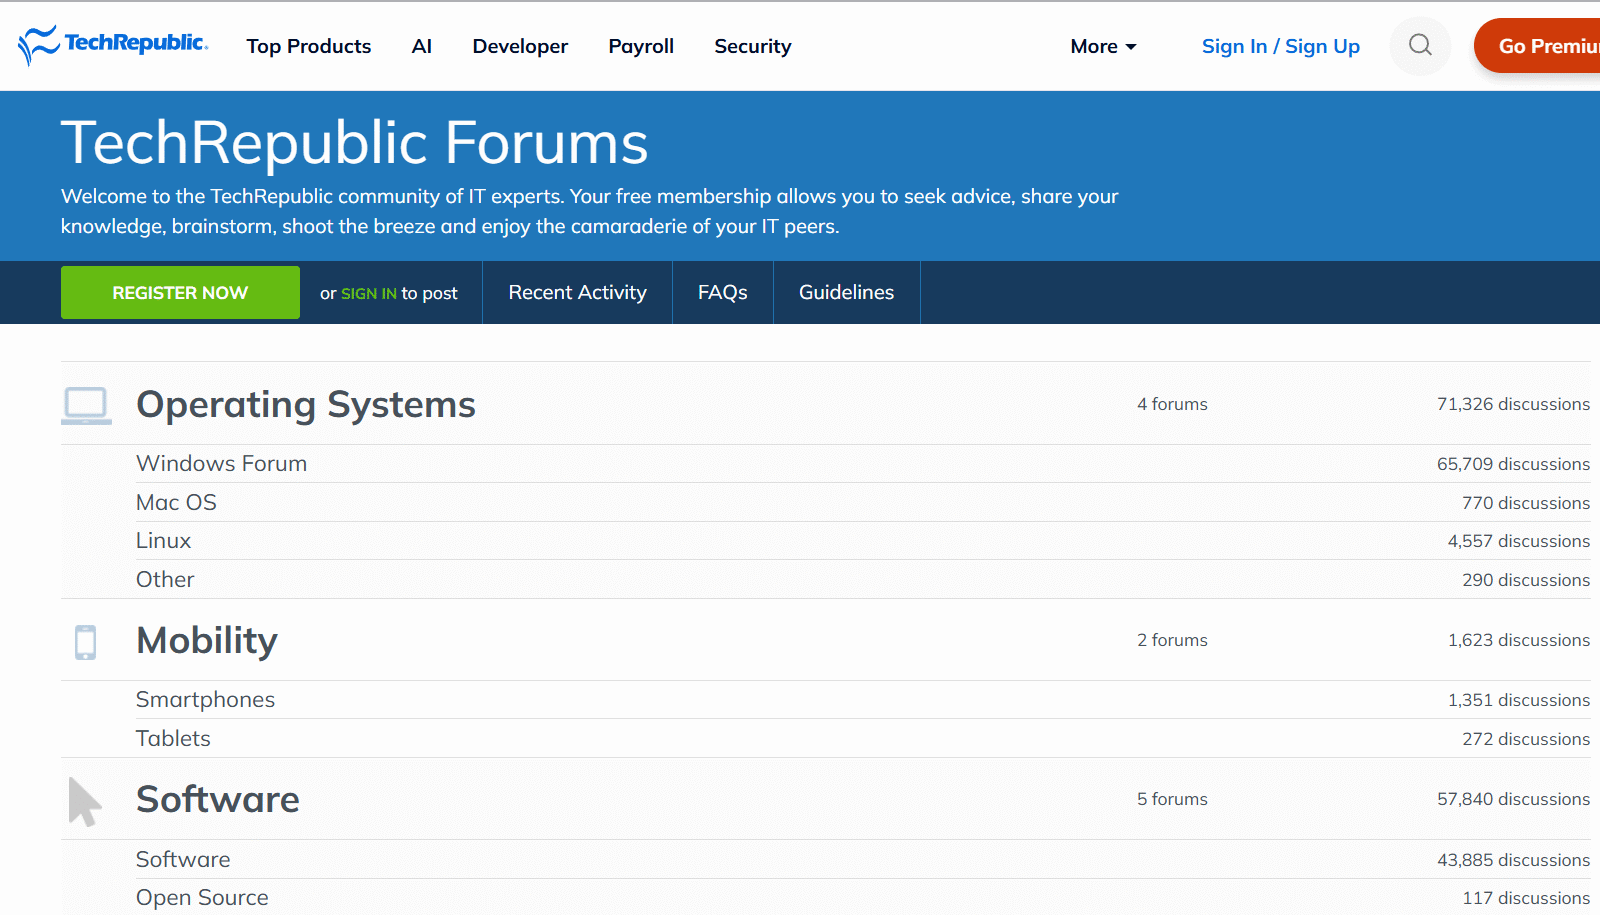Viewport: 1600px width, 915px height.
Task: Click the green SIGN IN link
Action: tap(369, 293)
